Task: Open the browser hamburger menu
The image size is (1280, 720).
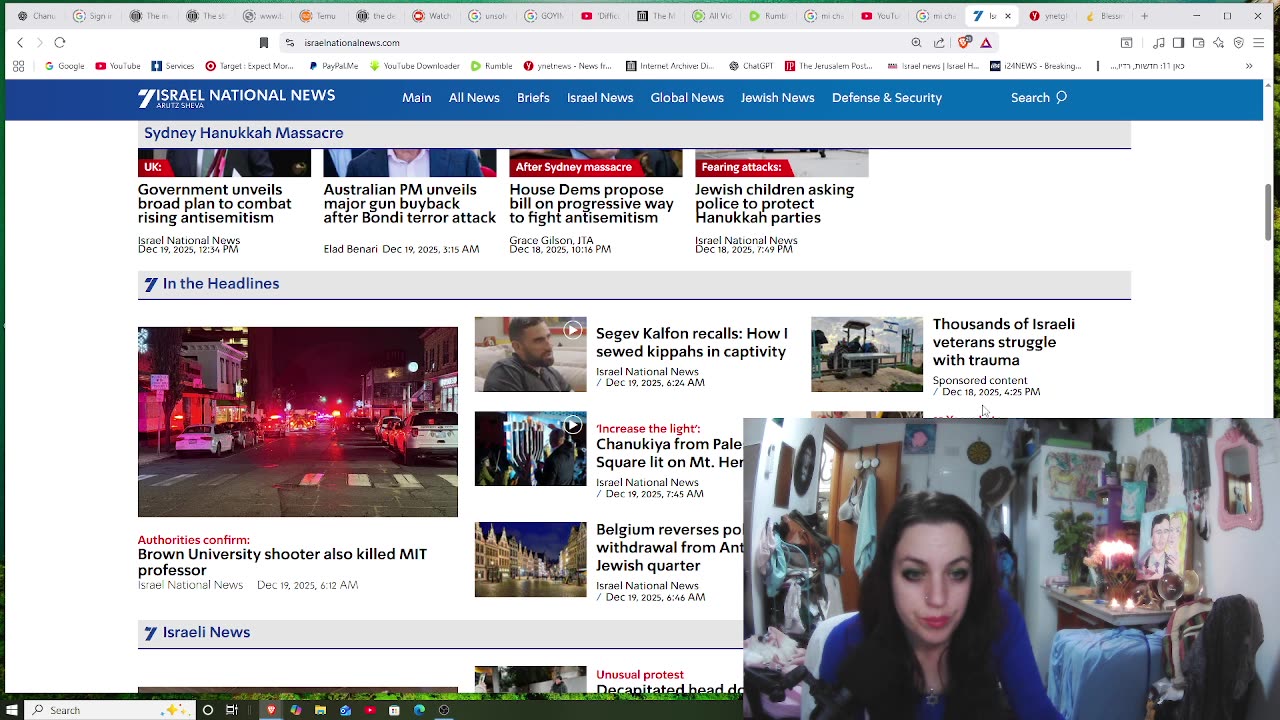Action: coord(1258,43)
